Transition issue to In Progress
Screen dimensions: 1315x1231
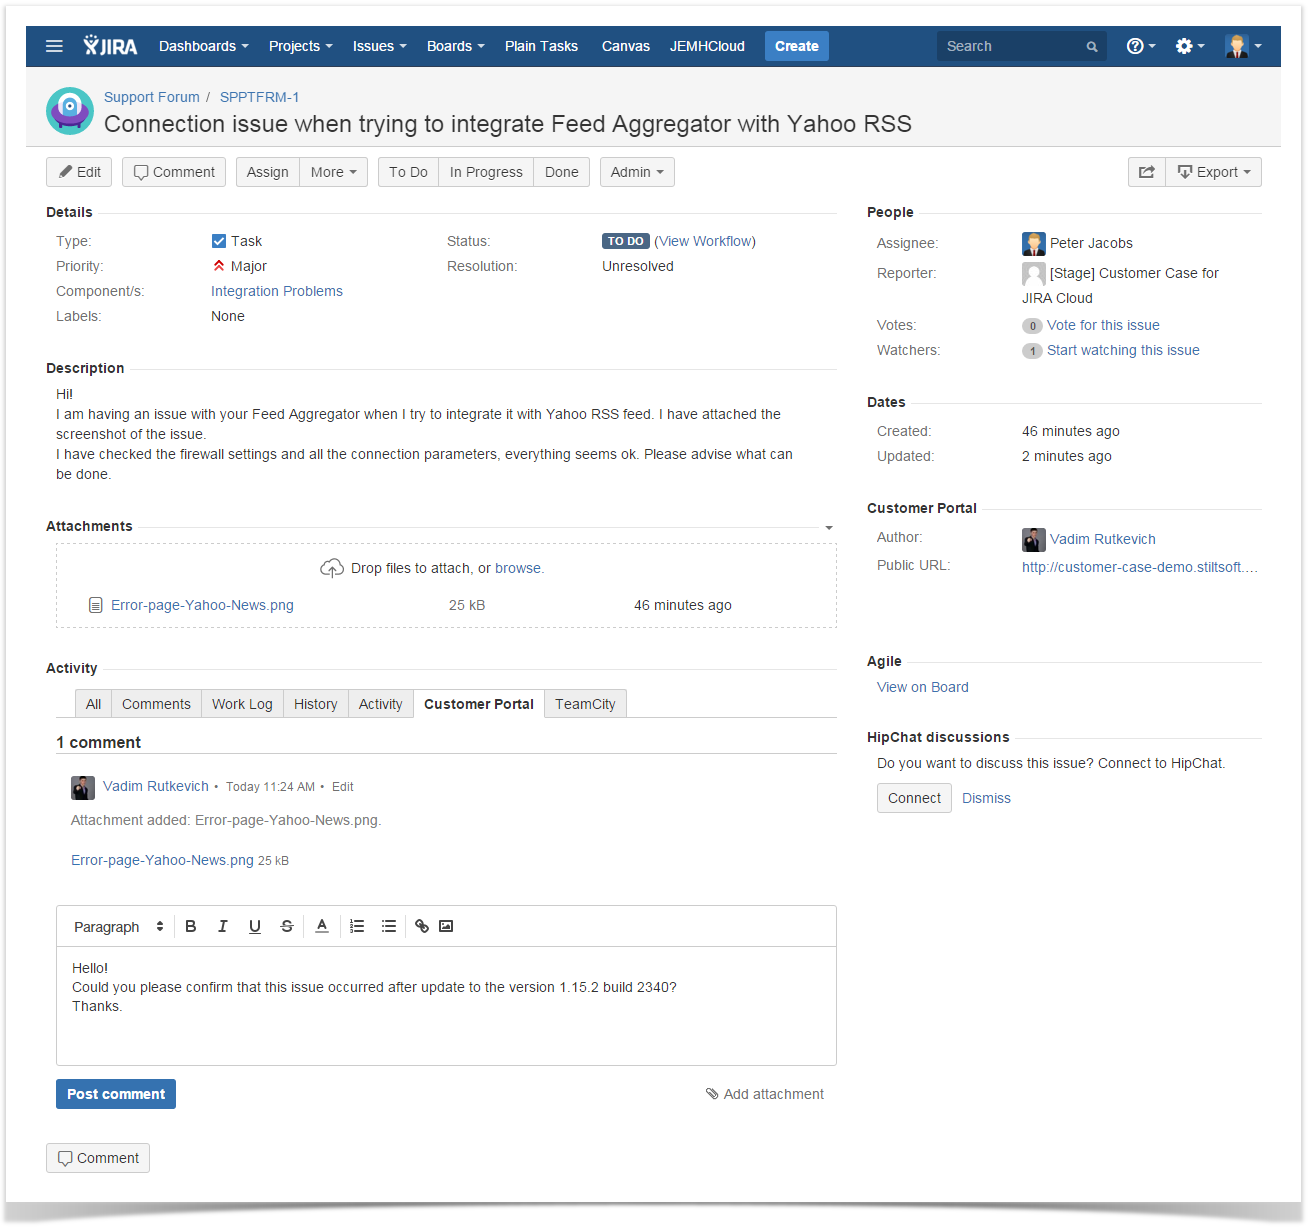[x=486, y=172]
